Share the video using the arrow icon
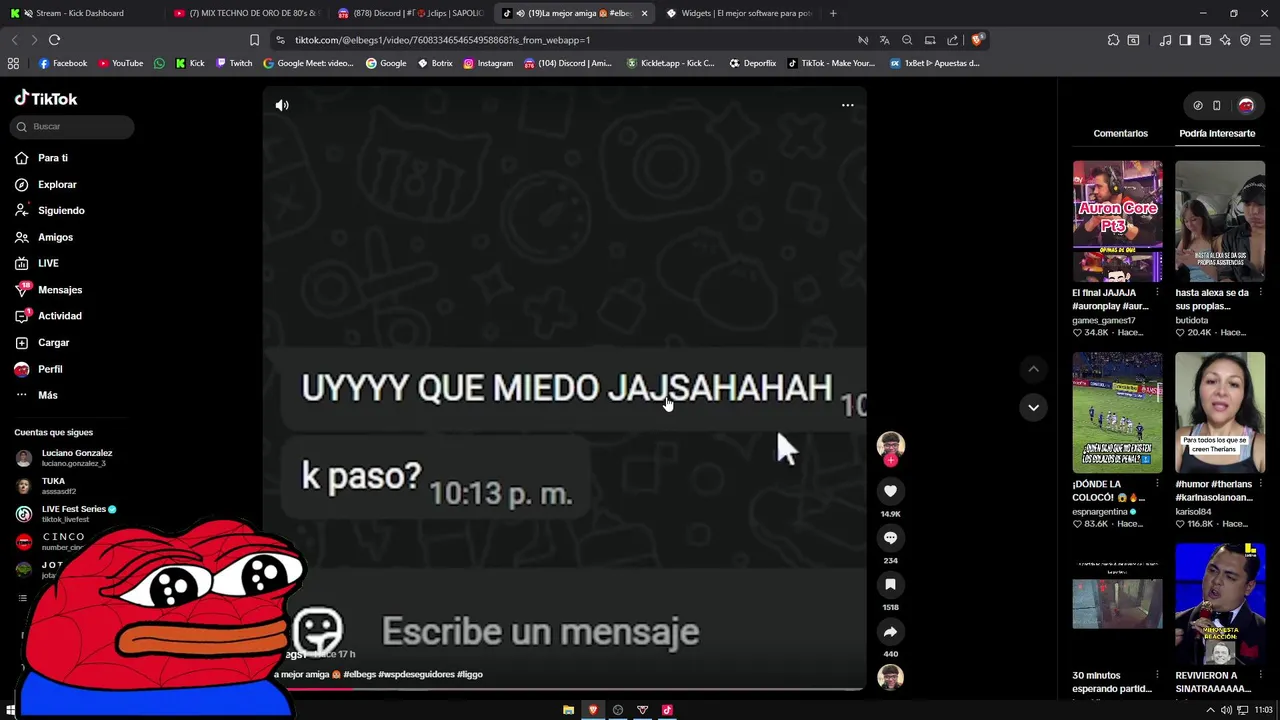The height and width of the screenshot is (720, 1280). point(890,632)
